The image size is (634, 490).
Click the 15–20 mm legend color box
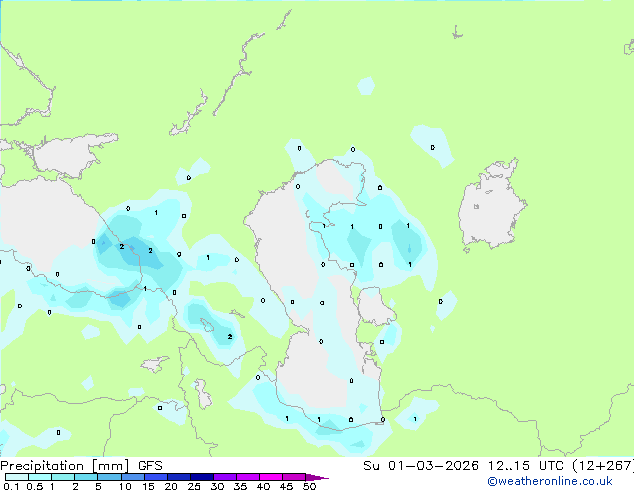coord(156,477)
